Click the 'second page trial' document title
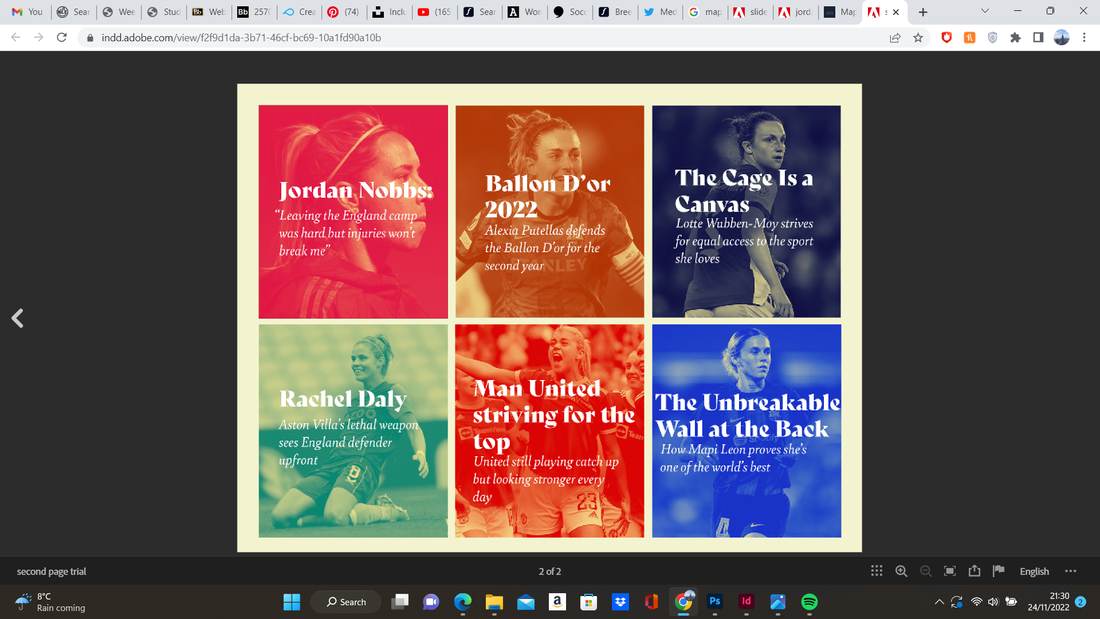Screen dimensions: 1100x619 [x=51, y=571]
